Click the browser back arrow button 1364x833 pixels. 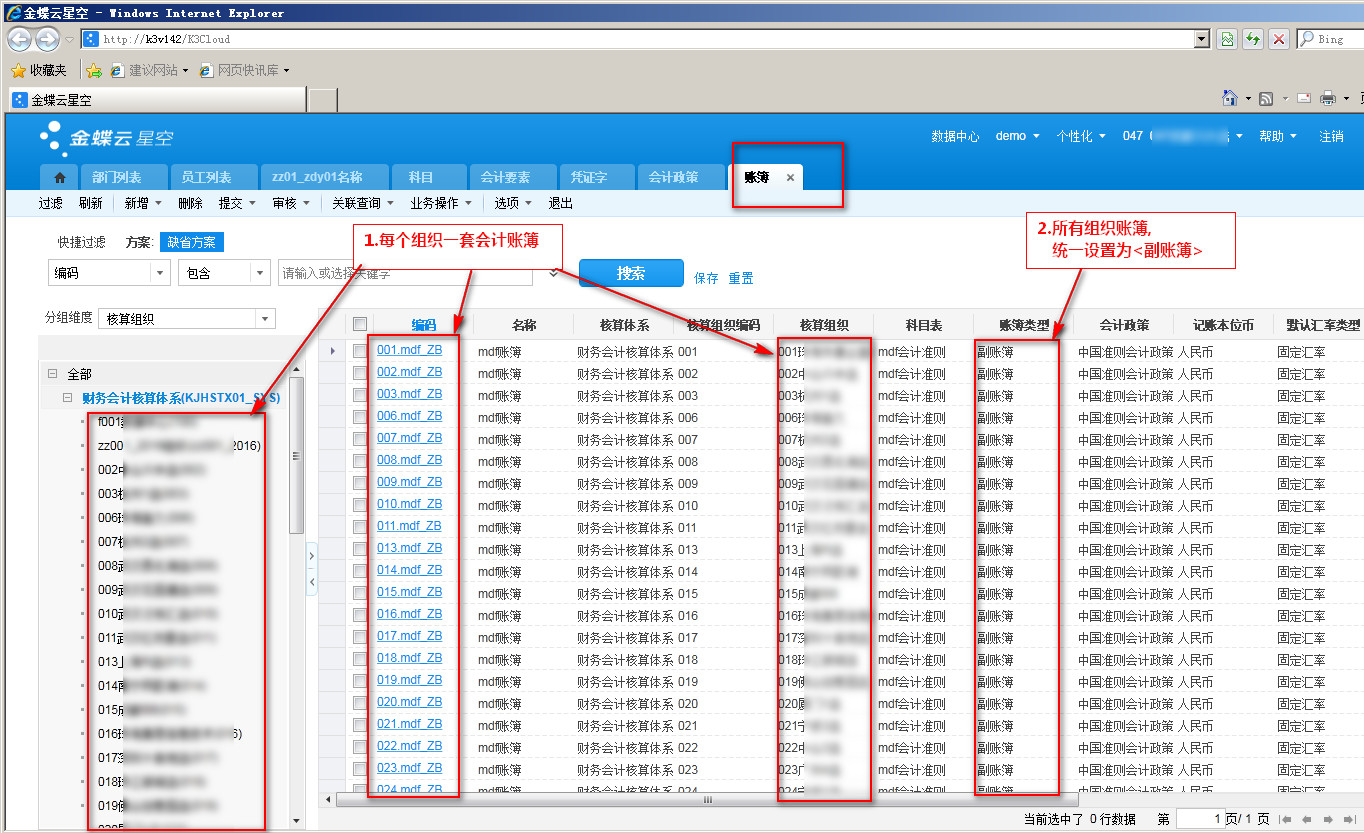pyautogui.click(x=20, y=39)
